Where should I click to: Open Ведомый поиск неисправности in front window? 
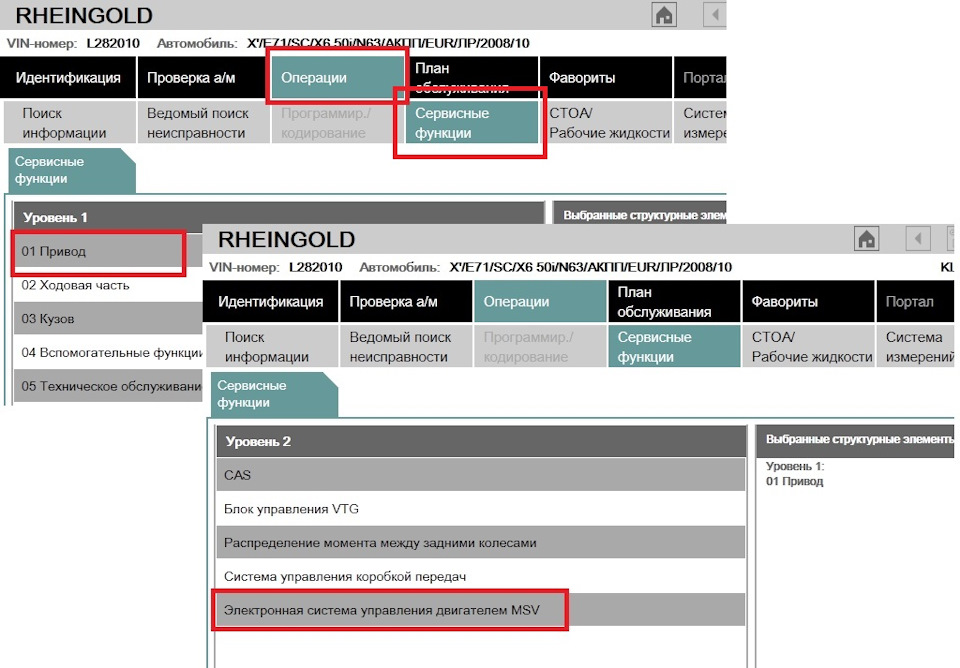coord(405,347)
